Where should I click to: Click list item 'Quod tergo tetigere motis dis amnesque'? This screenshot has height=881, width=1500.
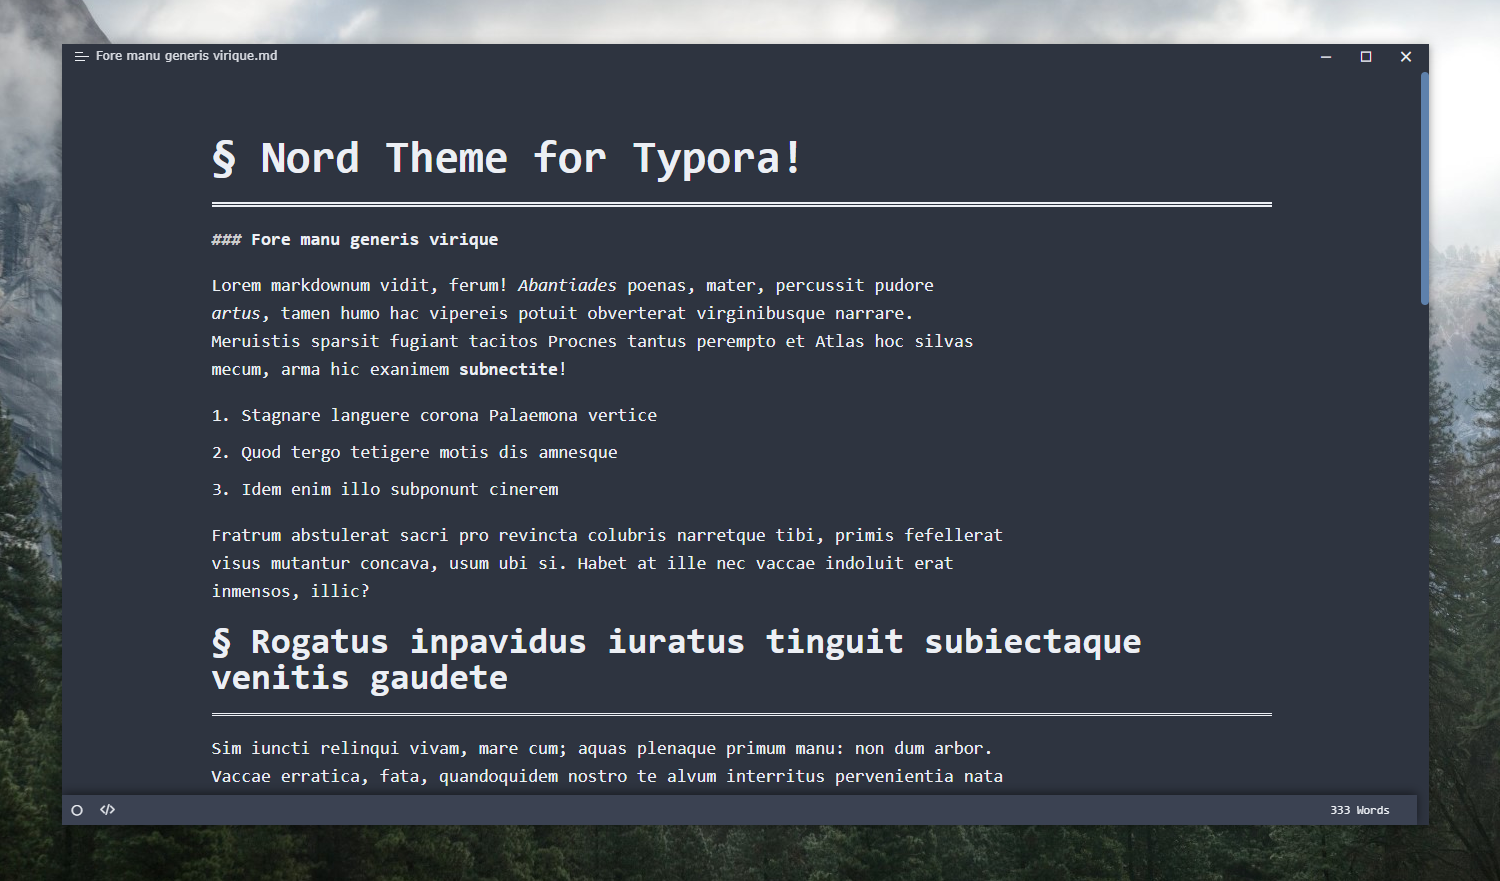pos(429,453)
